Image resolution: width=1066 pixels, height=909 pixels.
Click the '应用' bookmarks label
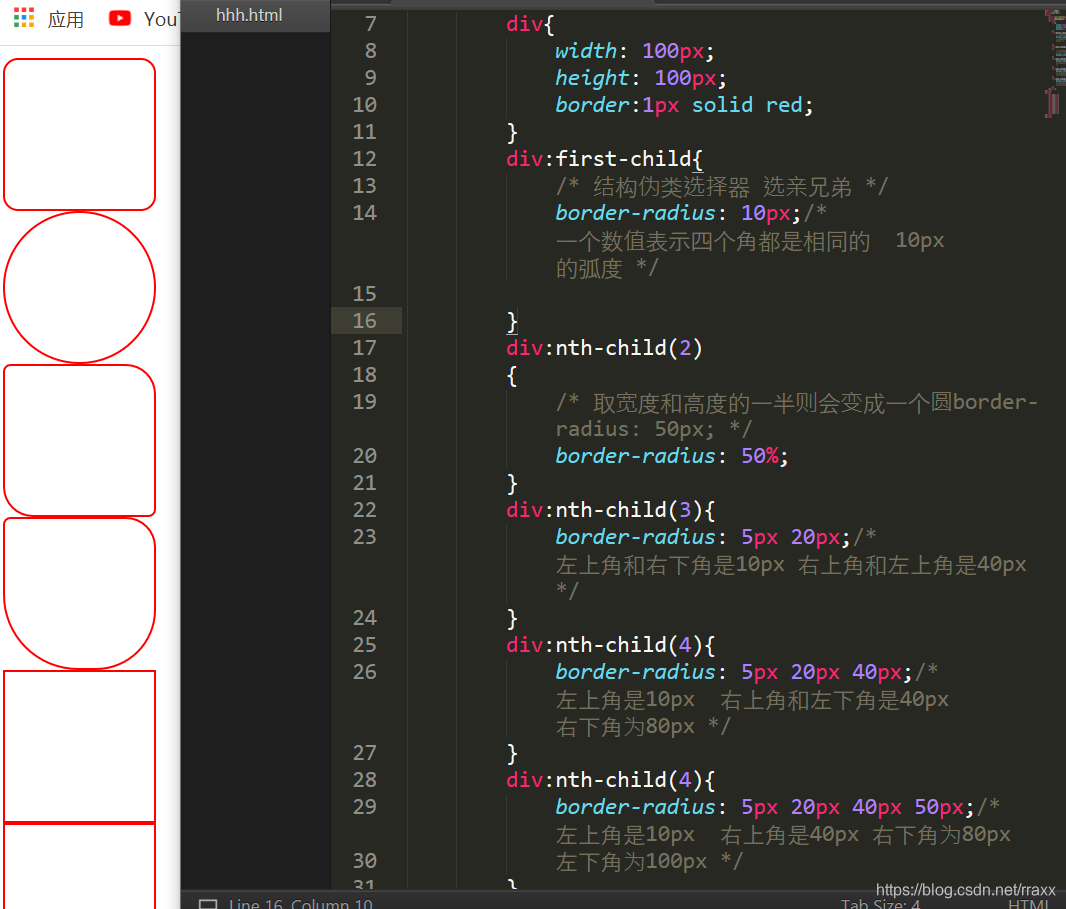click(66, 19)
